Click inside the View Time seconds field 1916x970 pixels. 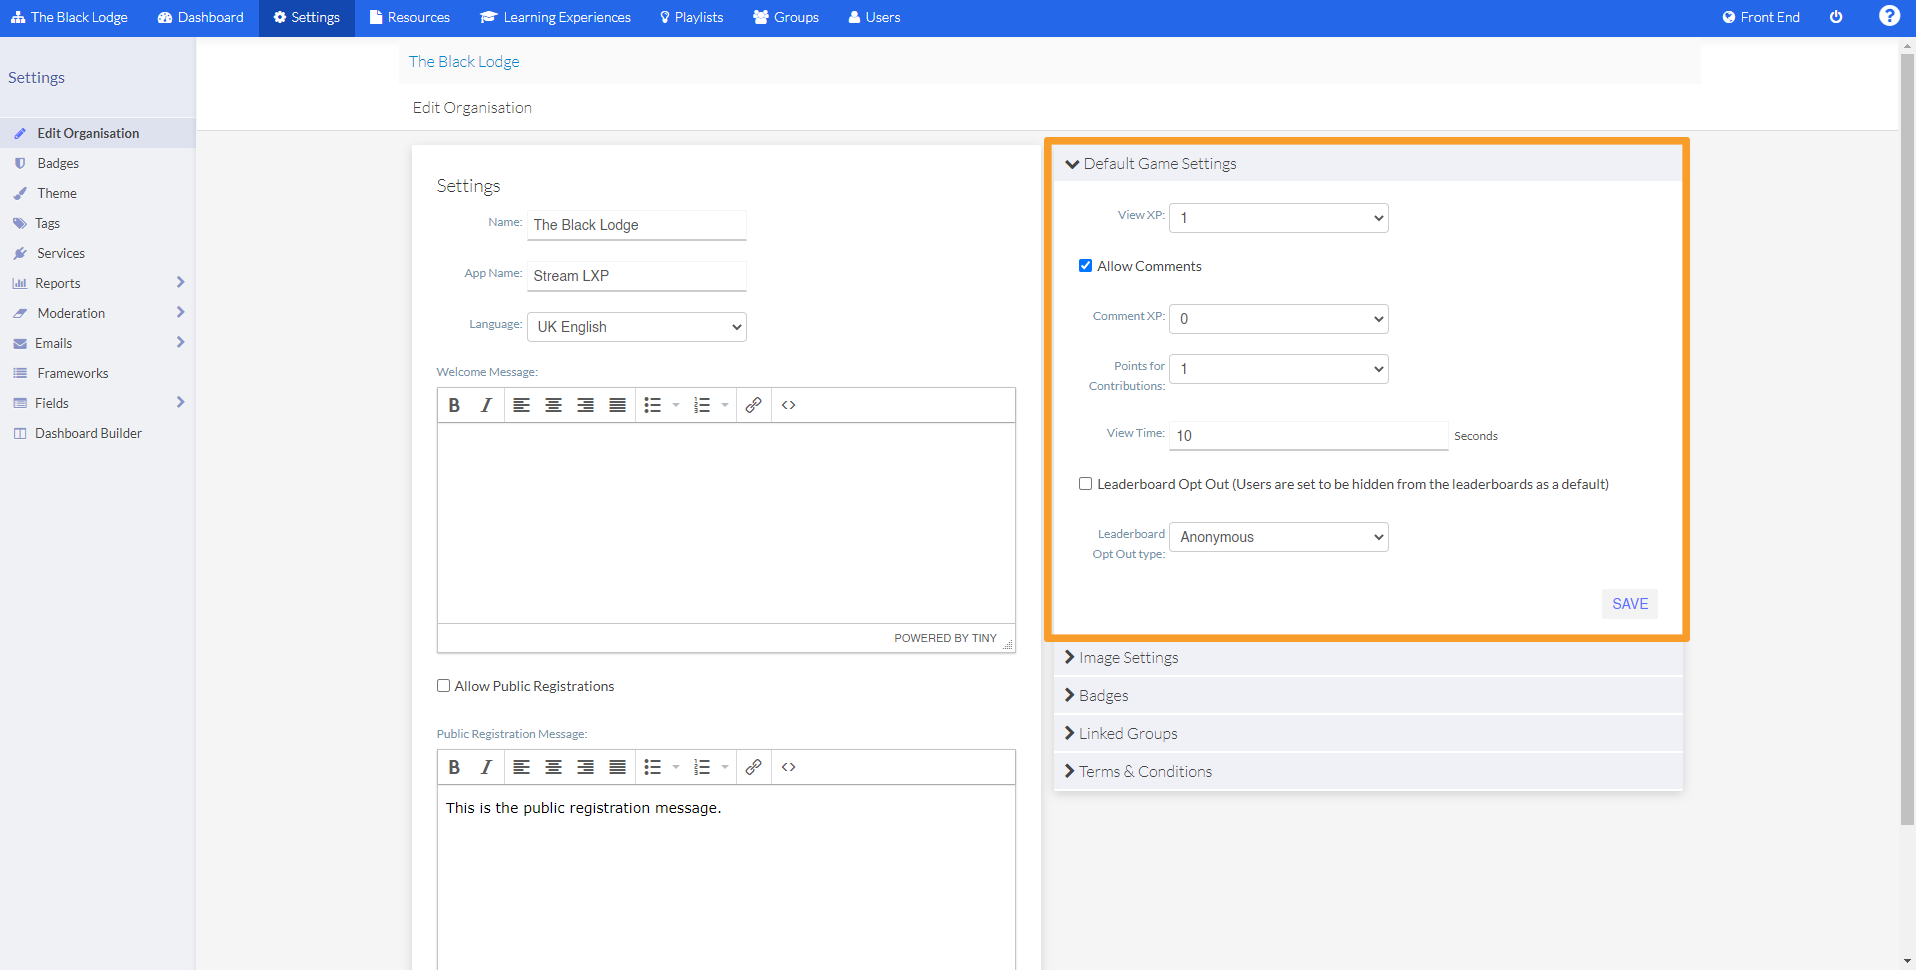[x=1308, y=435]
